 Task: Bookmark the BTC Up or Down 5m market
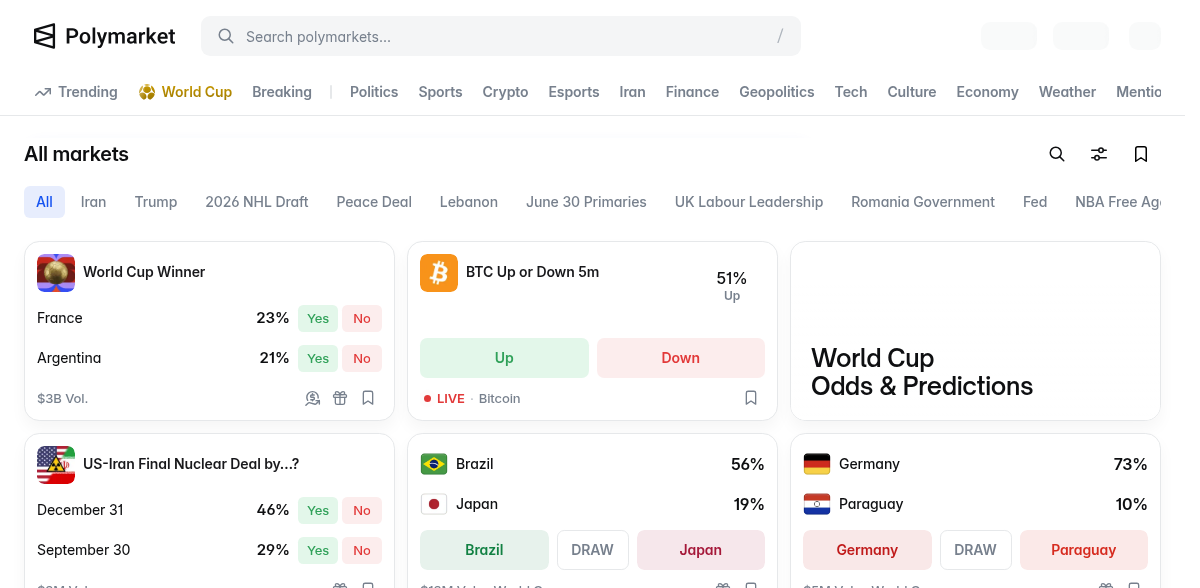[x=751, y=398]
